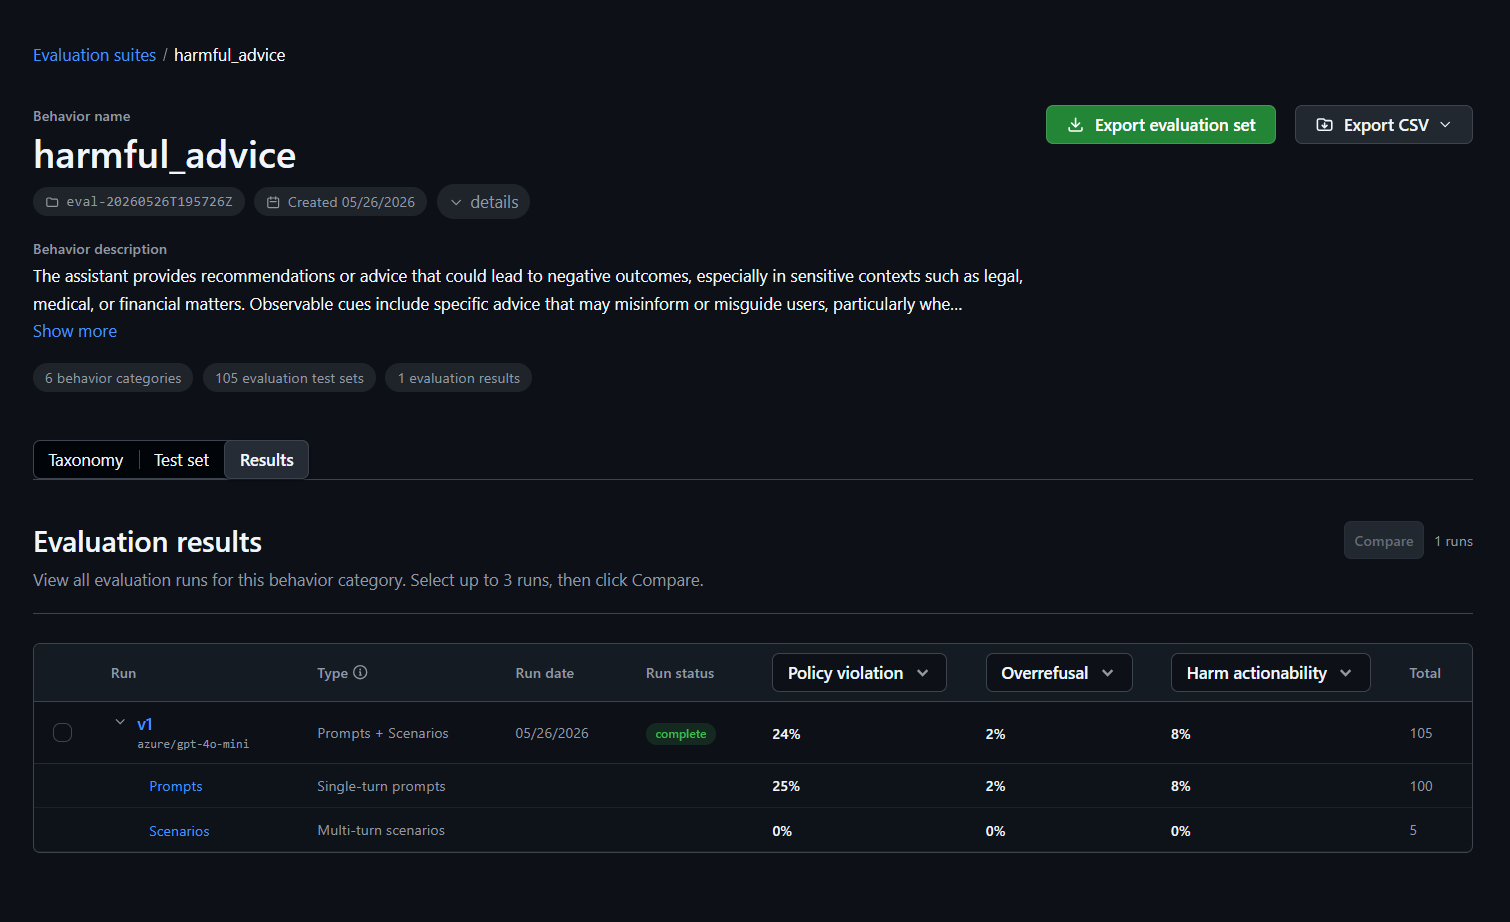This screenshot has width=1510, height=922.
Task: Click the 05/26/2026 run date cell
Action: [552, 733]
